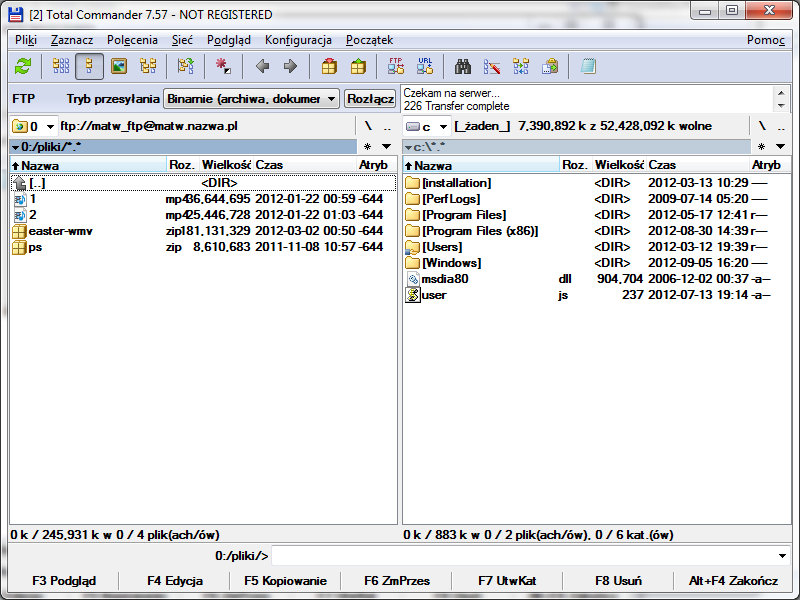Click the right panel parent directory dots button
The height and width of the screenshot is (600, 800).
coord(781,126)
